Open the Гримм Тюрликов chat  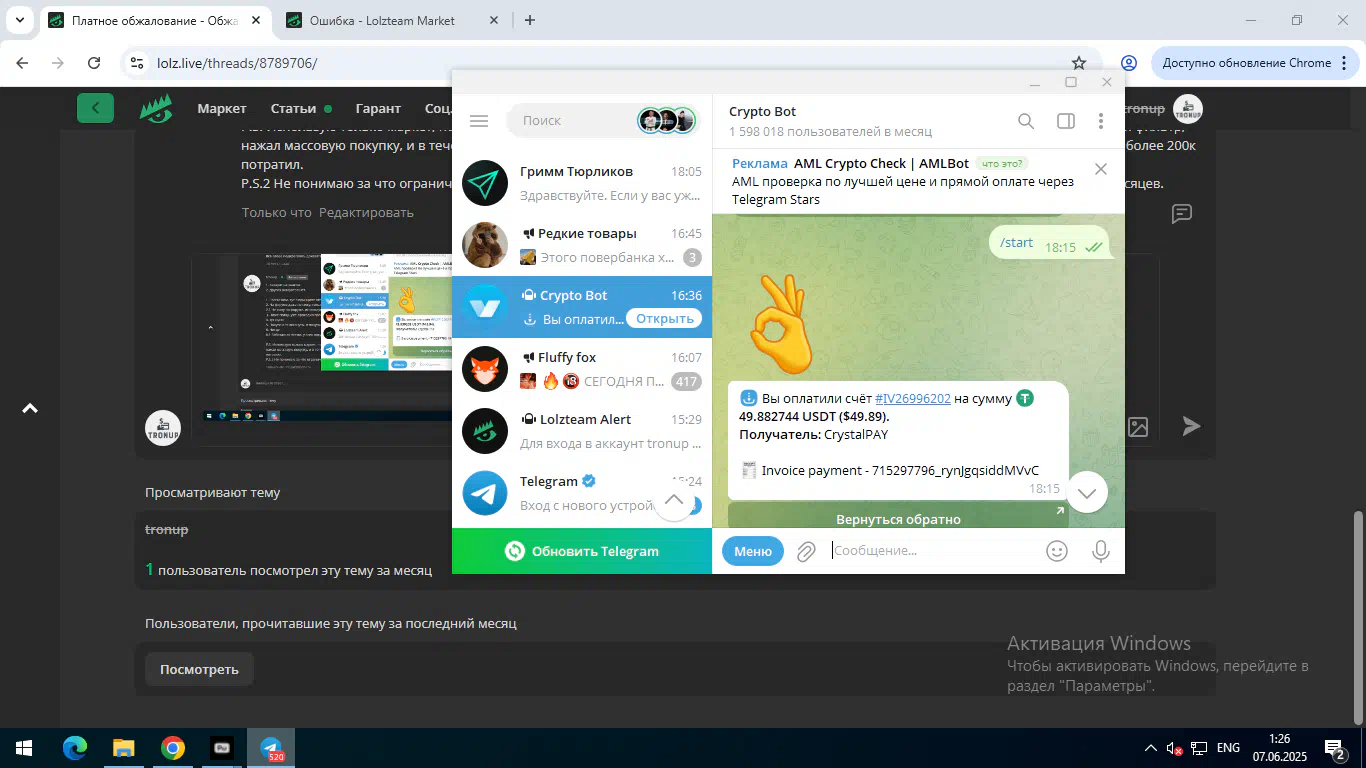pyautogui.click(x=582, y=183)
